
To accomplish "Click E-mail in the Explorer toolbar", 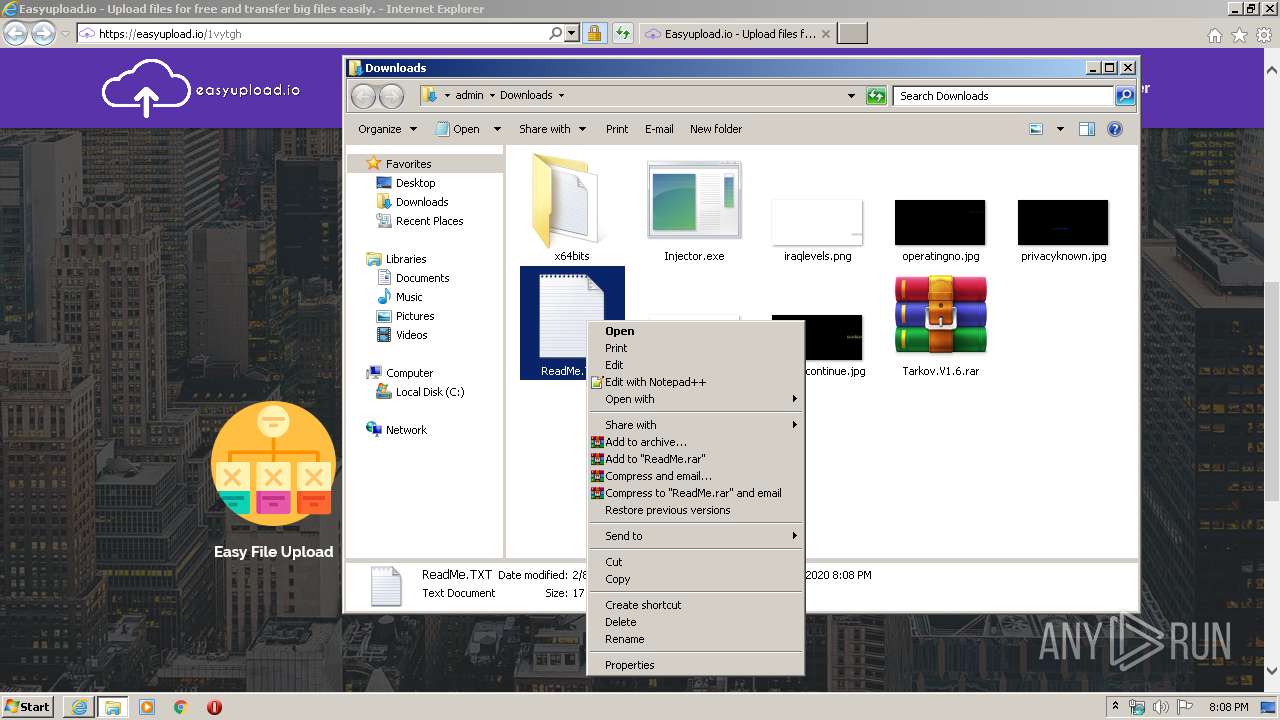I will tap(659, 129).
